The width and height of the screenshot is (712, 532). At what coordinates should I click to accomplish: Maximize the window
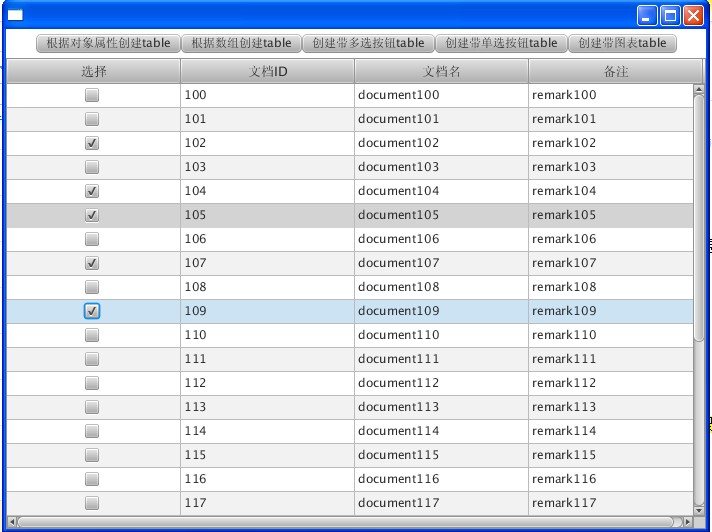pyautogui.click(x=670, y=15)
